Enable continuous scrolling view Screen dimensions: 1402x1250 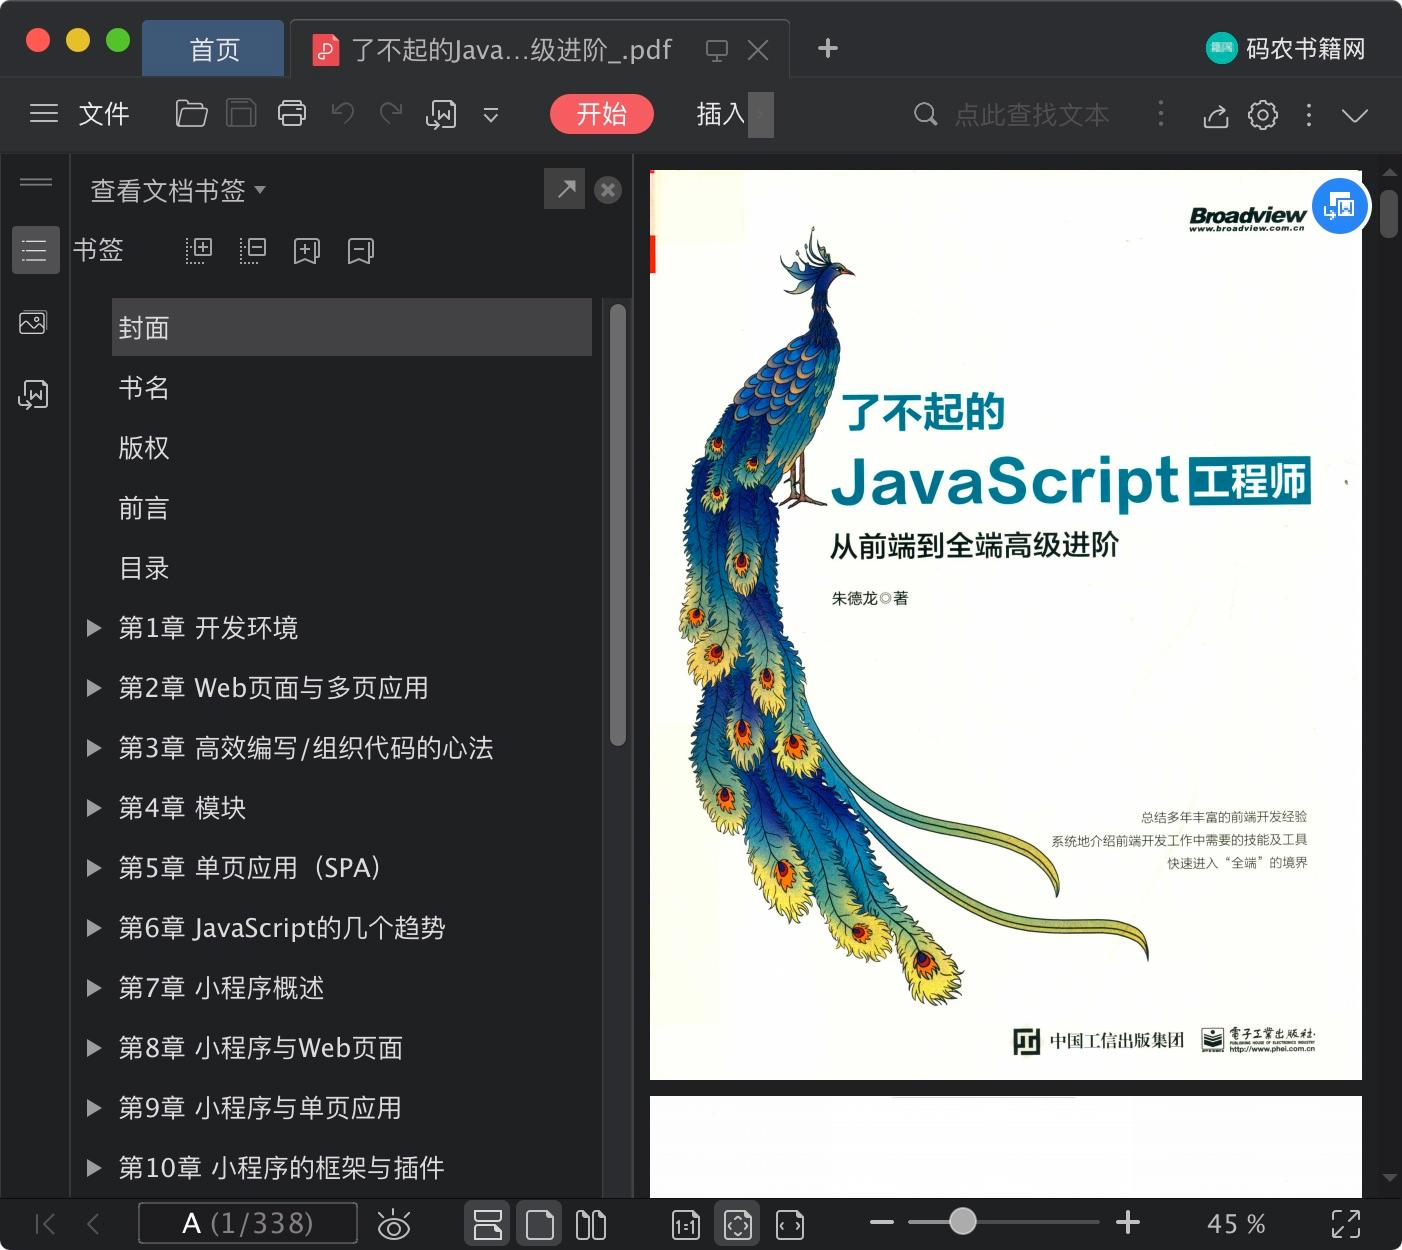tap(488, 1224)
